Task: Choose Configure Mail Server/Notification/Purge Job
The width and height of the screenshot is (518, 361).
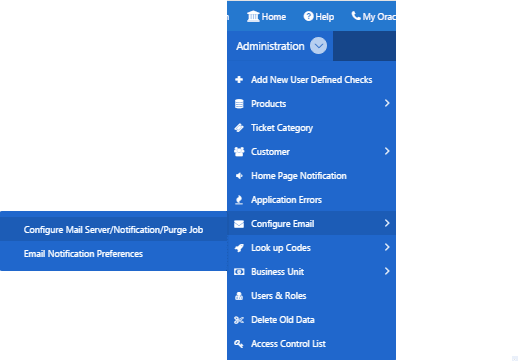Action: point(113,230)
